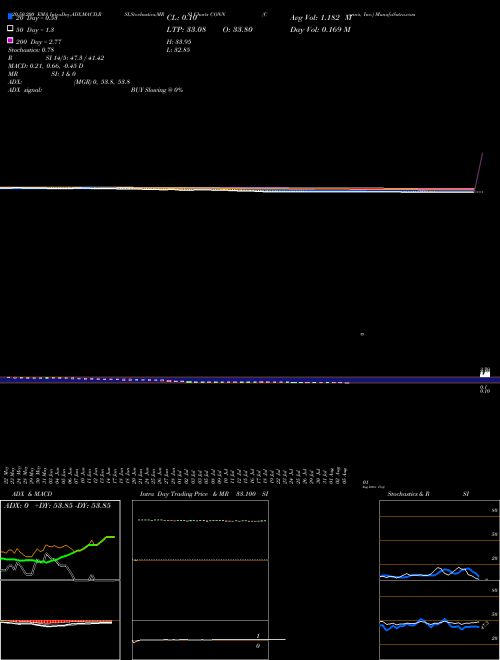Select the '200 Day = 2.77' legend text

(x=38, y=42)
